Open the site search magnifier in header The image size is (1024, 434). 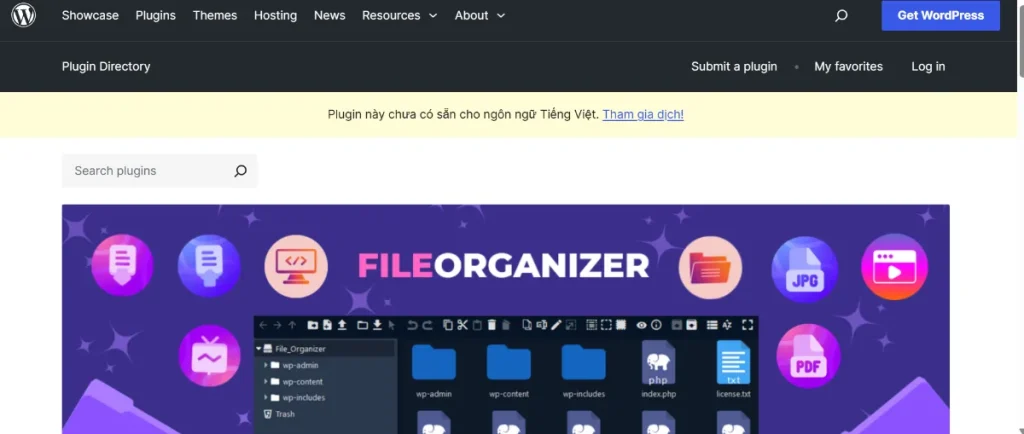click(x=841, y=15)
